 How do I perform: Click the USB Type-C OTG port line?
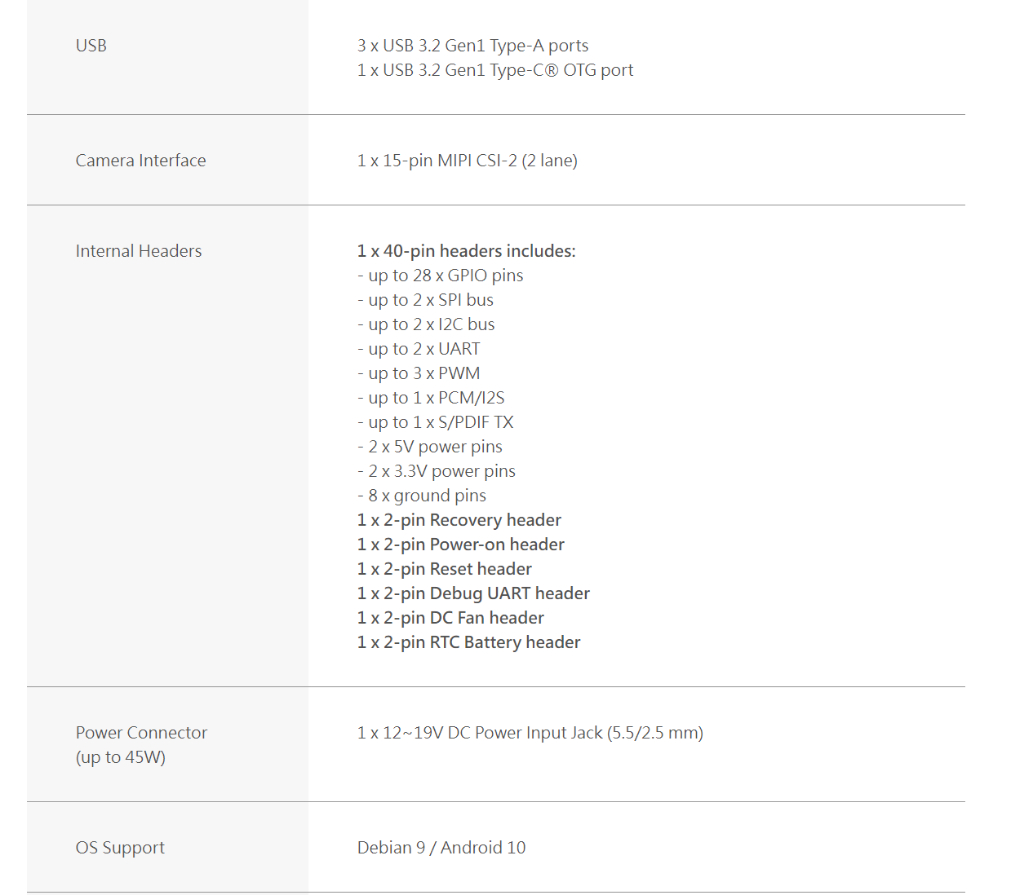495,71
